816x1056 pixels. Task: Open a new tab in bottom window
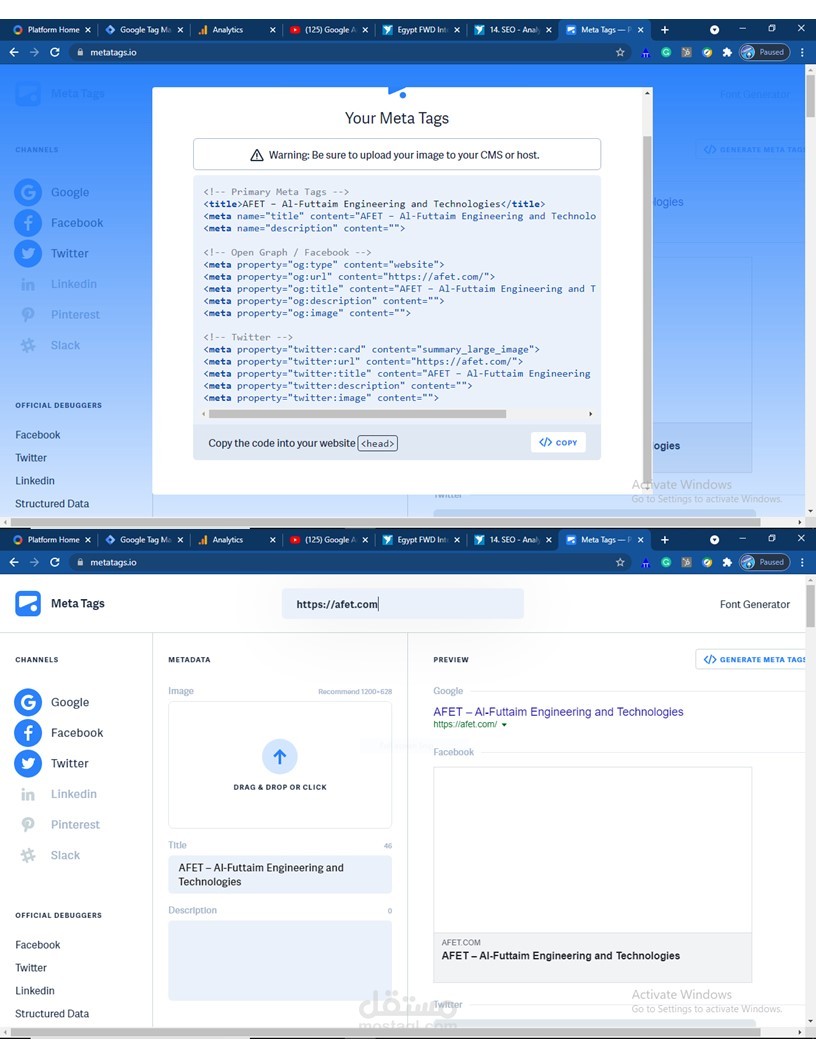(665, 539)
